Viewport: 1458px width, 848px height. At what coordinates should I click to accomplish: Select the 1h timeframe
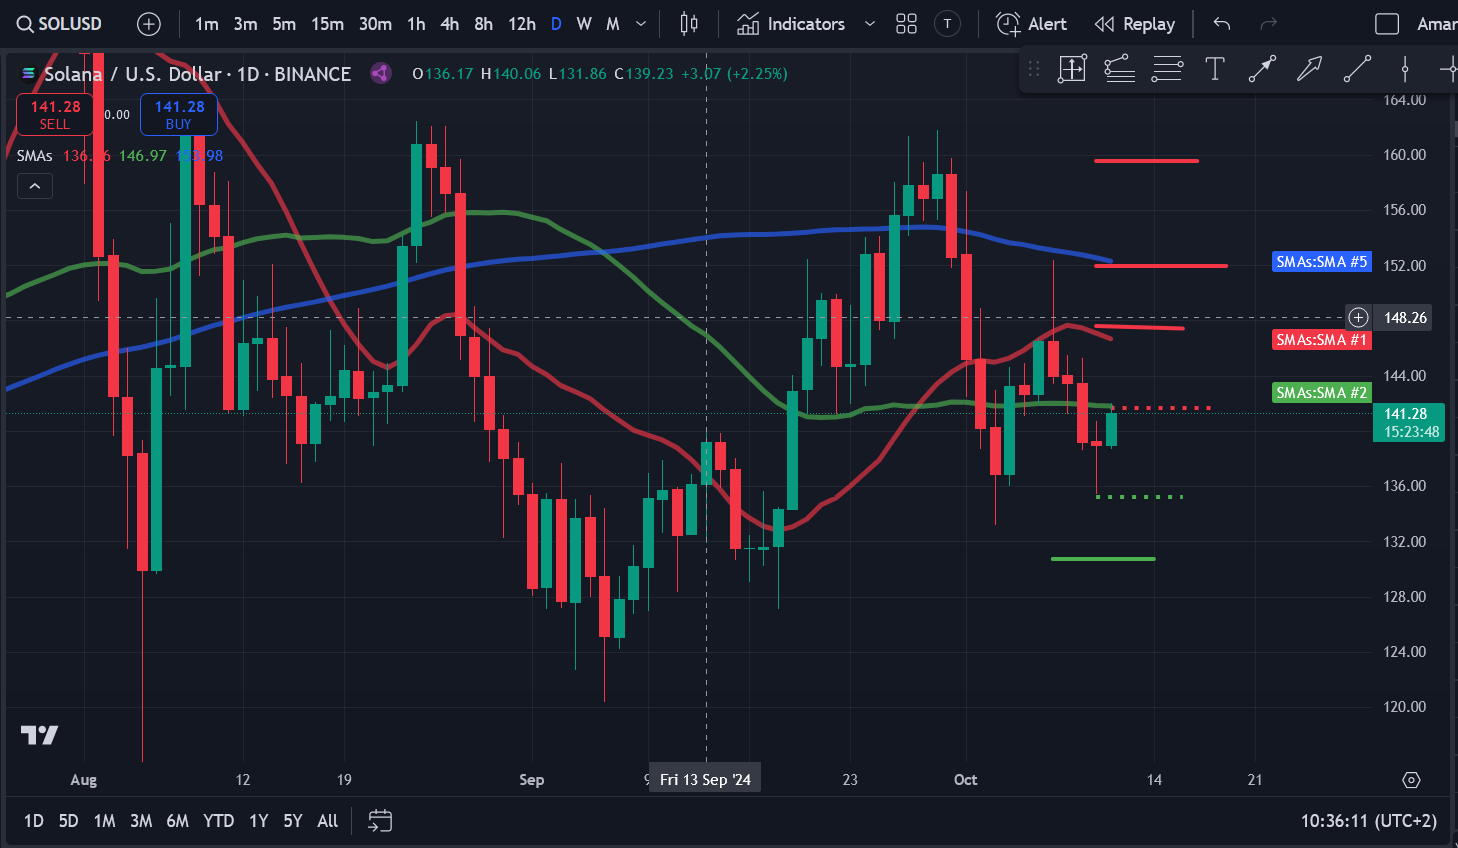point(417,24)
